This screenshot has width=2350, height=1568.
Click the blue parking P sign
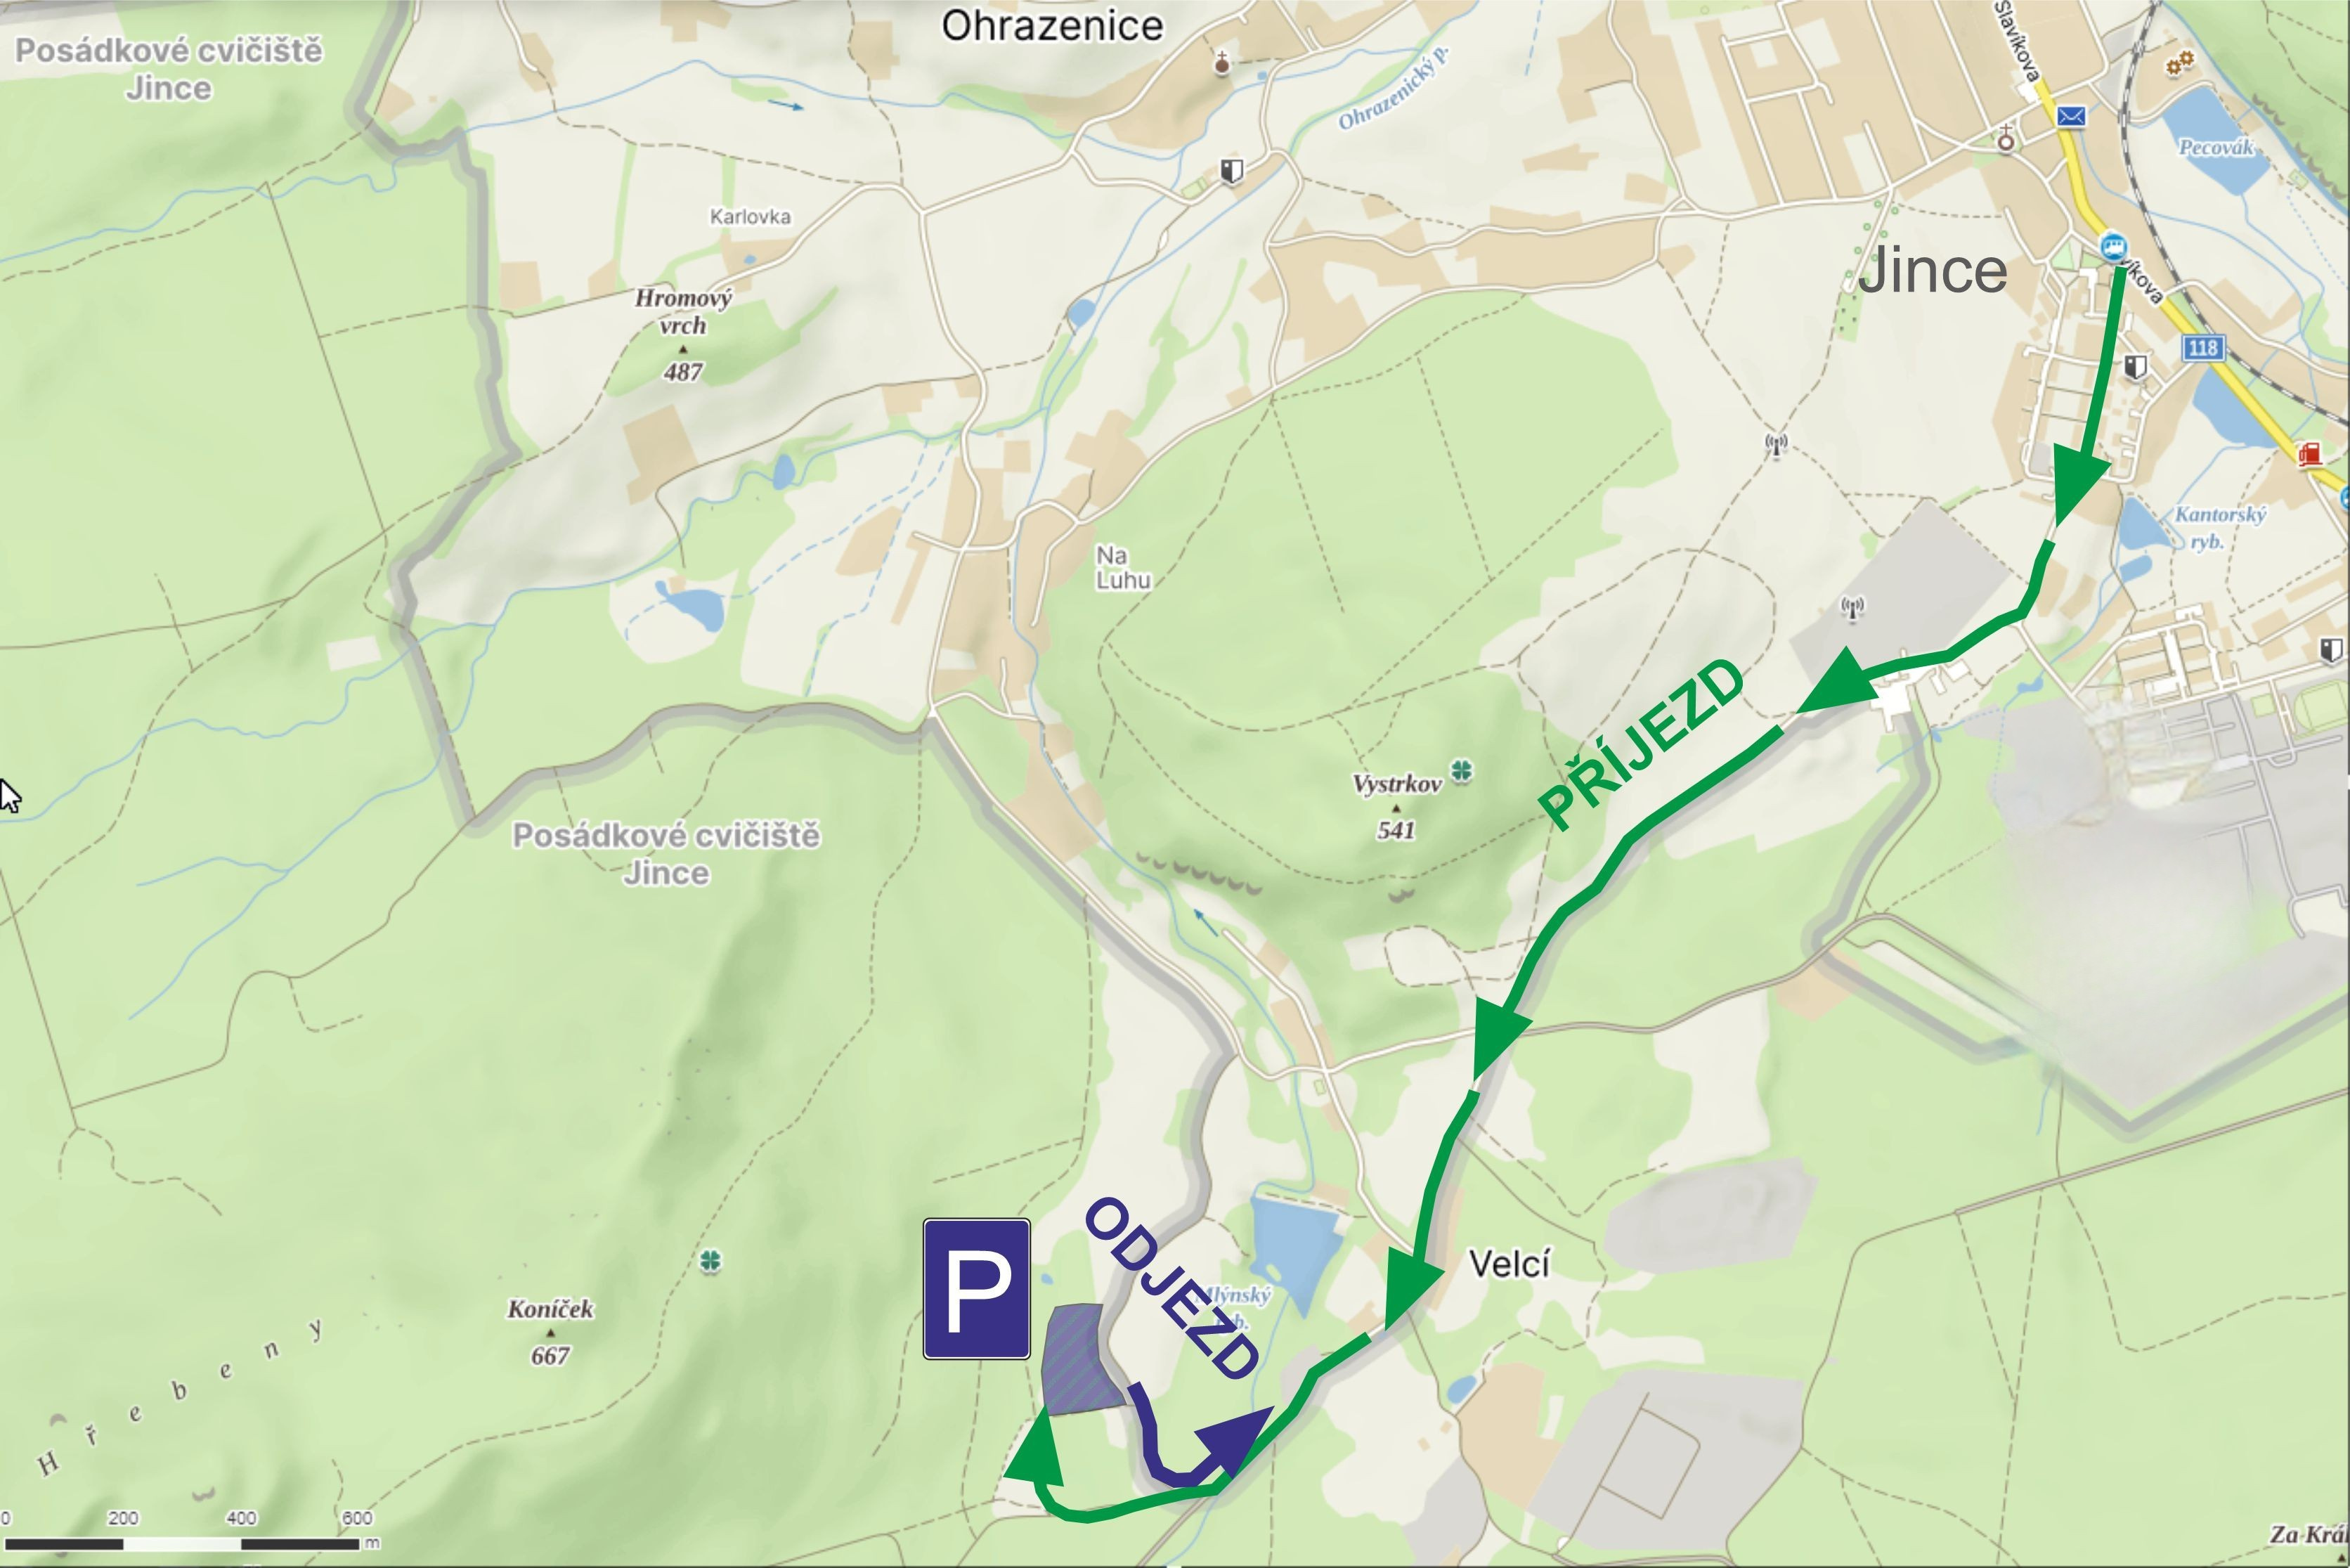coord(976,1288)
